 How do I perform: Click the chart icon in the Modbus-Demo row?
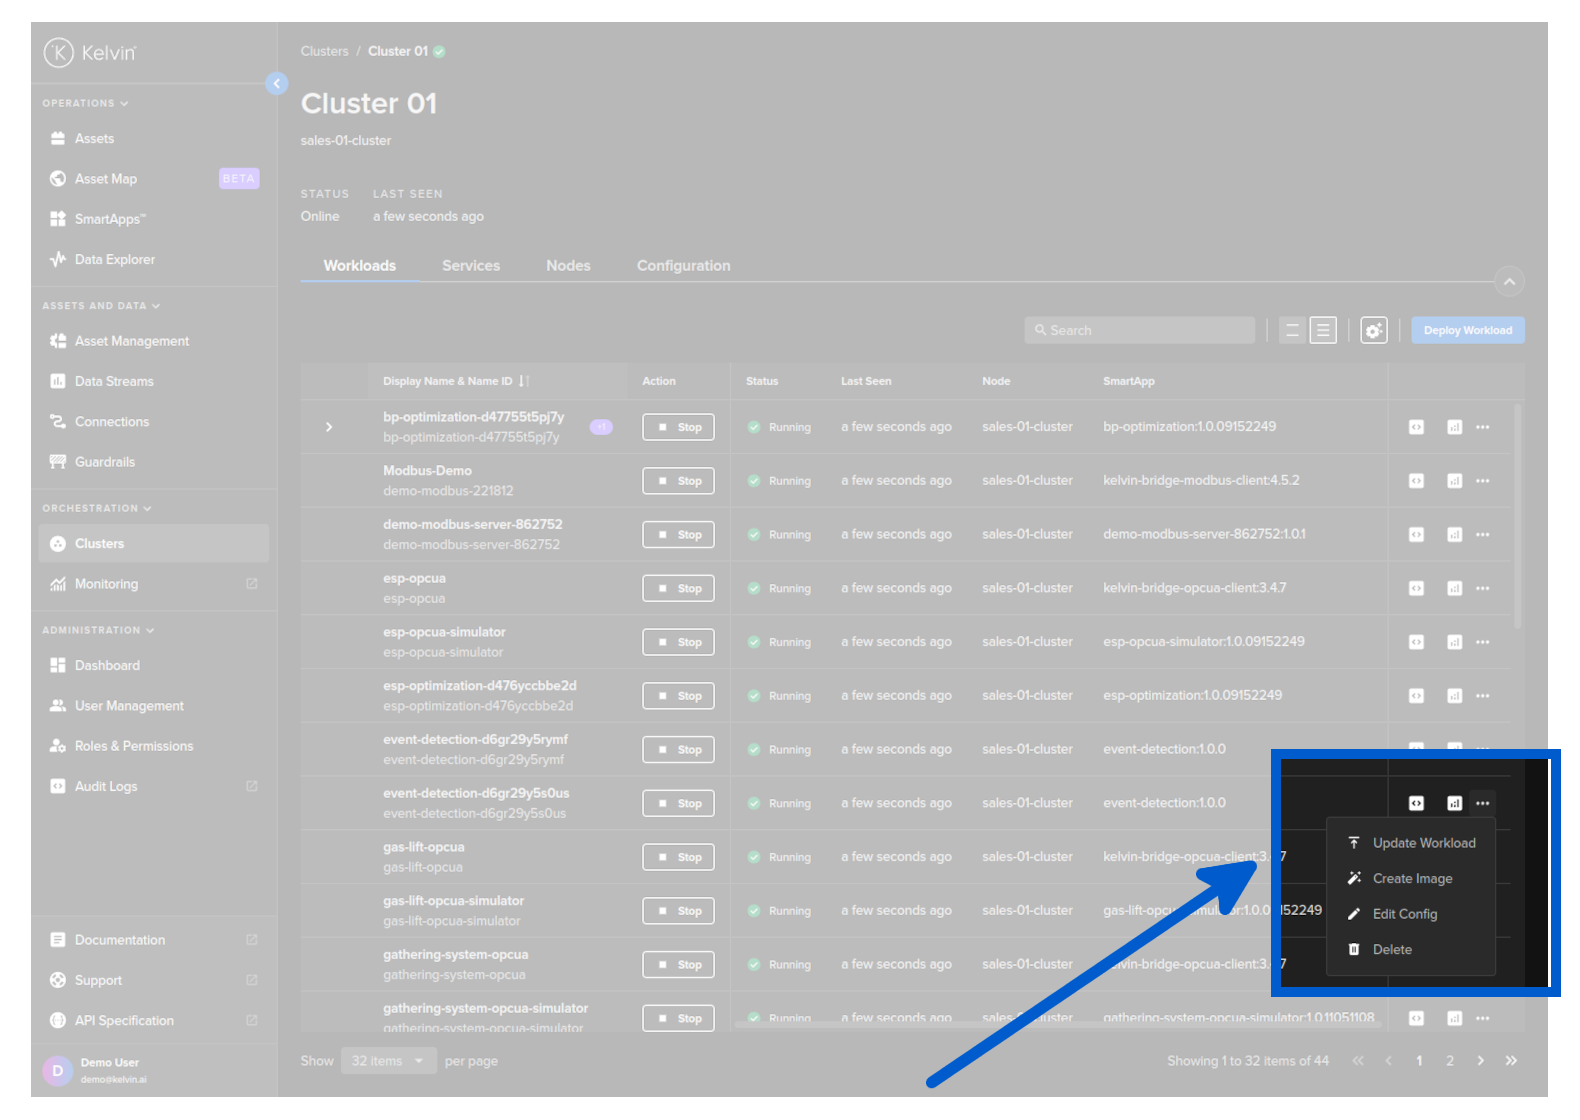click(x=1454, y=481)
